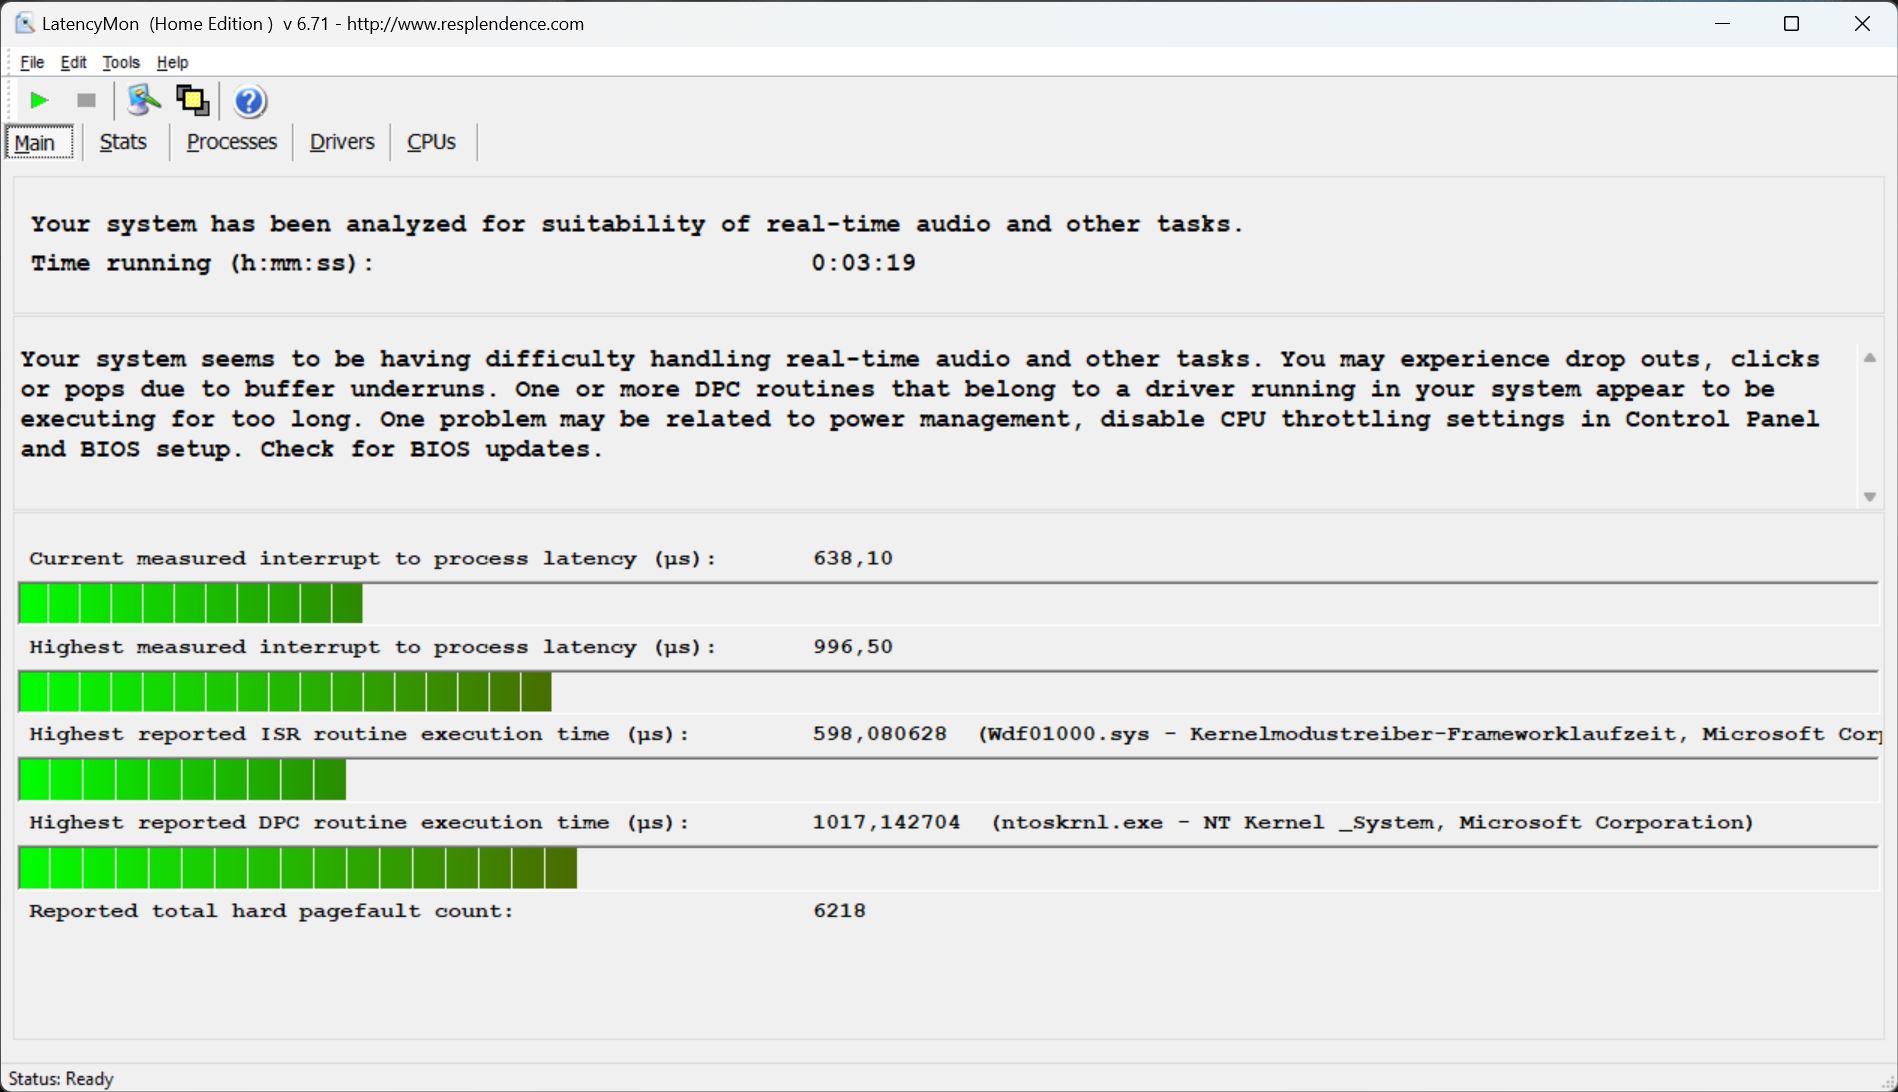The width and height of the screenshot is (1898, 1092).
Task: Open the options icon in the toolbar
Action: pyautogui.click(x=144, y=101)
